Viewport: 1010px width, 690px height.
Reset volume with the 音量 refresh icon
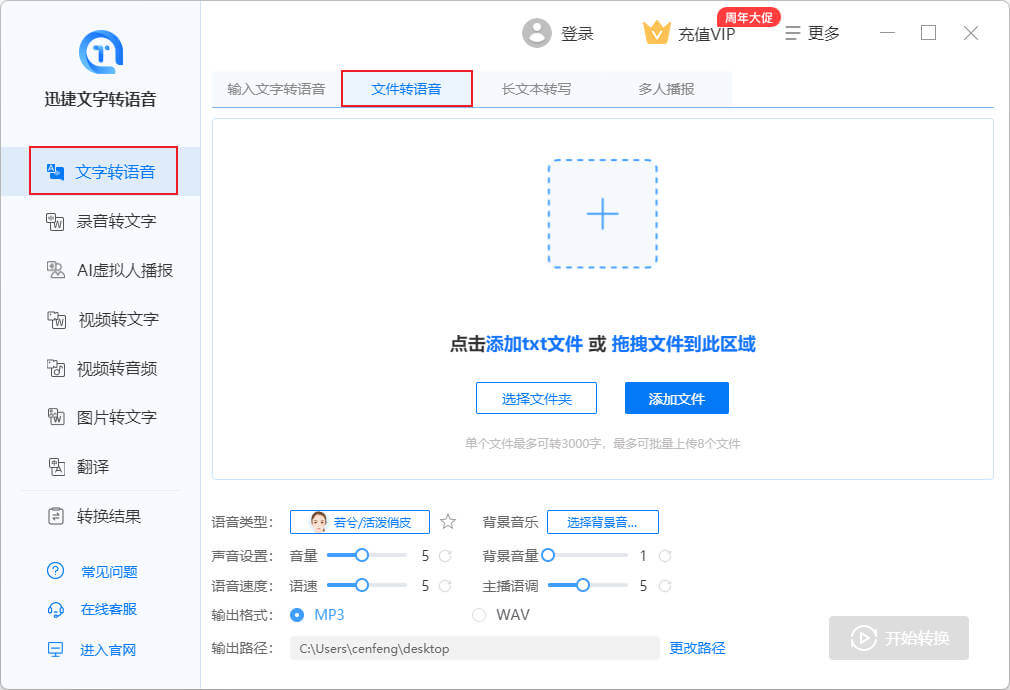tap(445, 556)
